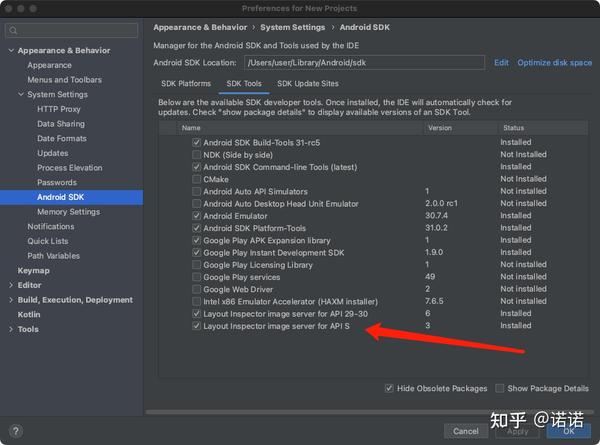Click Optimize disk space link
Image resolution: width=600 pixels, height=445 pixels.
tap(554, 63)
